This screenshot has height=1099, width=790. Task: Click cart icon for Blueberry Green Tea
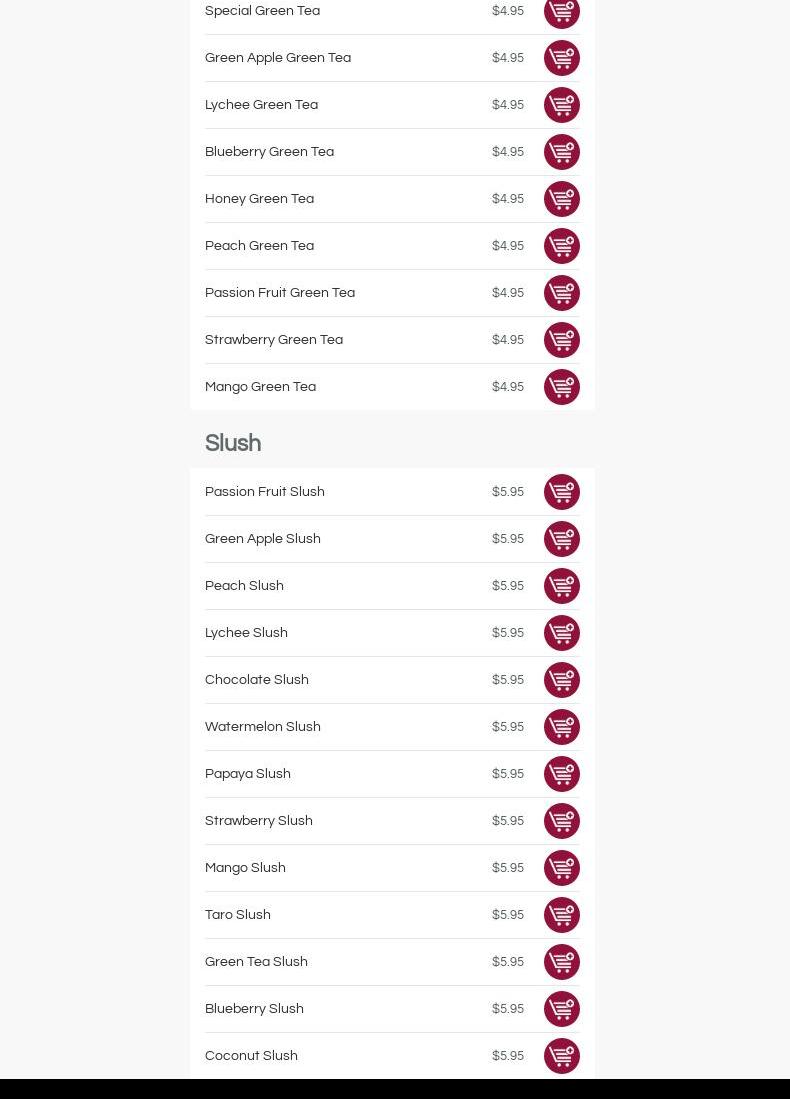click(561, 152)
